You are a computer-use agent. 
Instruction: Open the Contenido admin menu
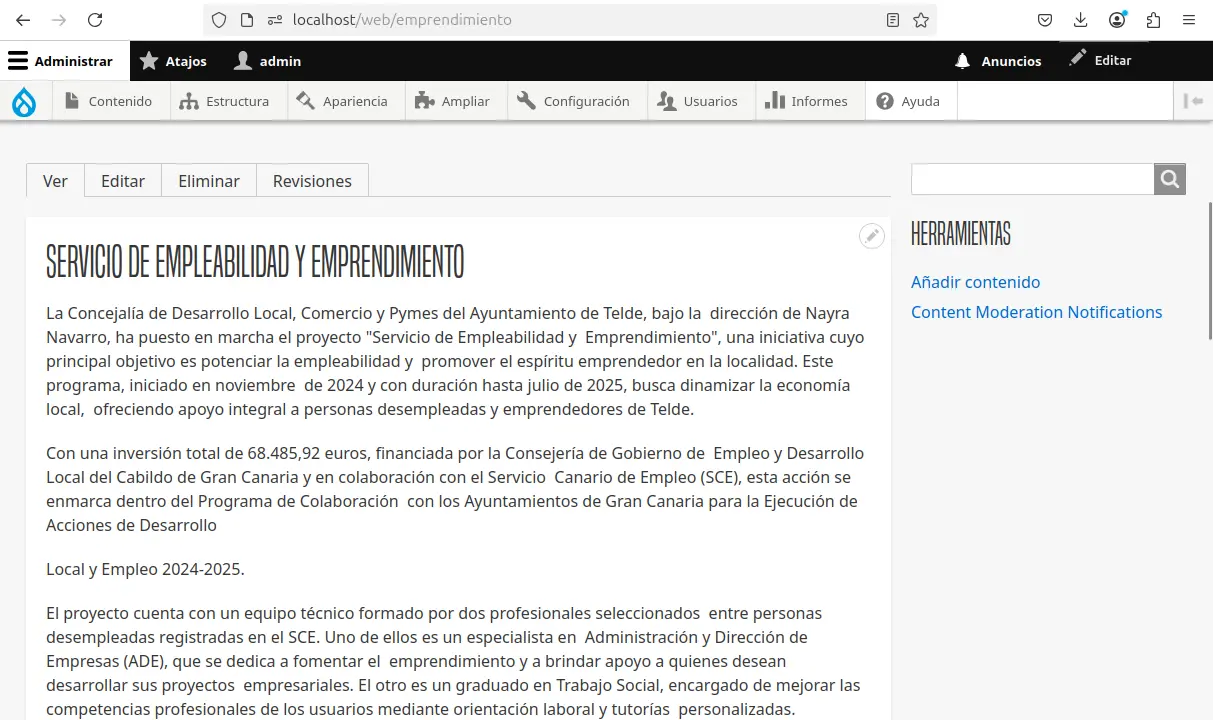tap(110, 100)
